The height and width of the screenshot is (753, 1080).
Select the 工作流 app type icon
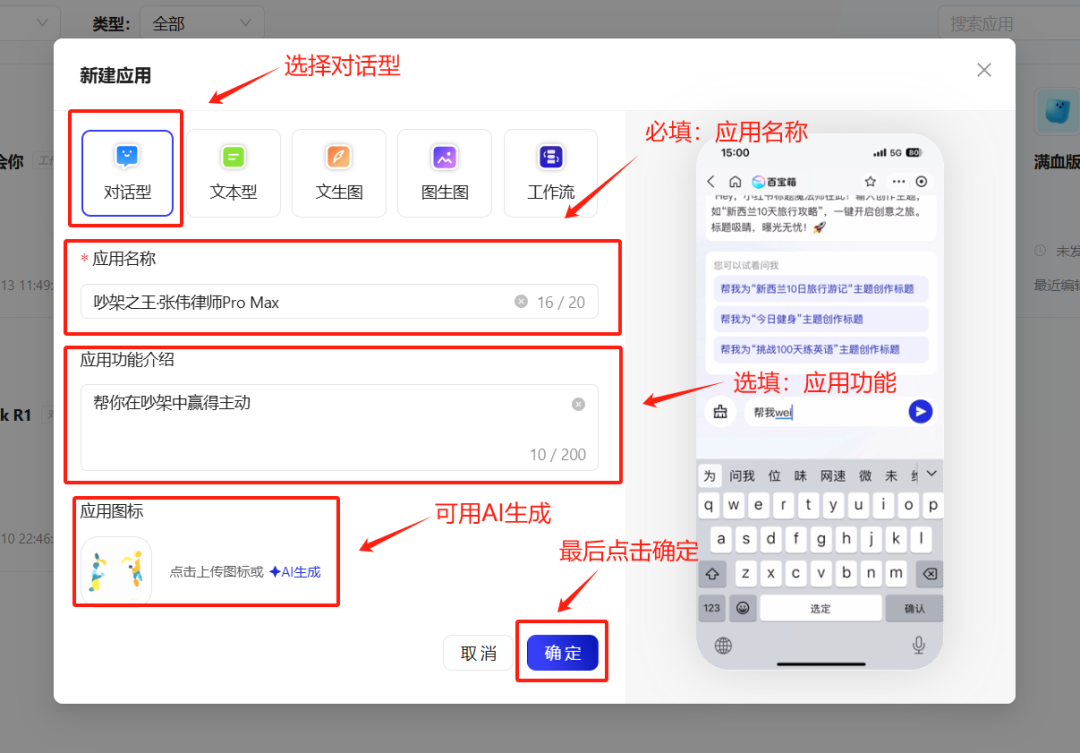click(x=551, y=158)
